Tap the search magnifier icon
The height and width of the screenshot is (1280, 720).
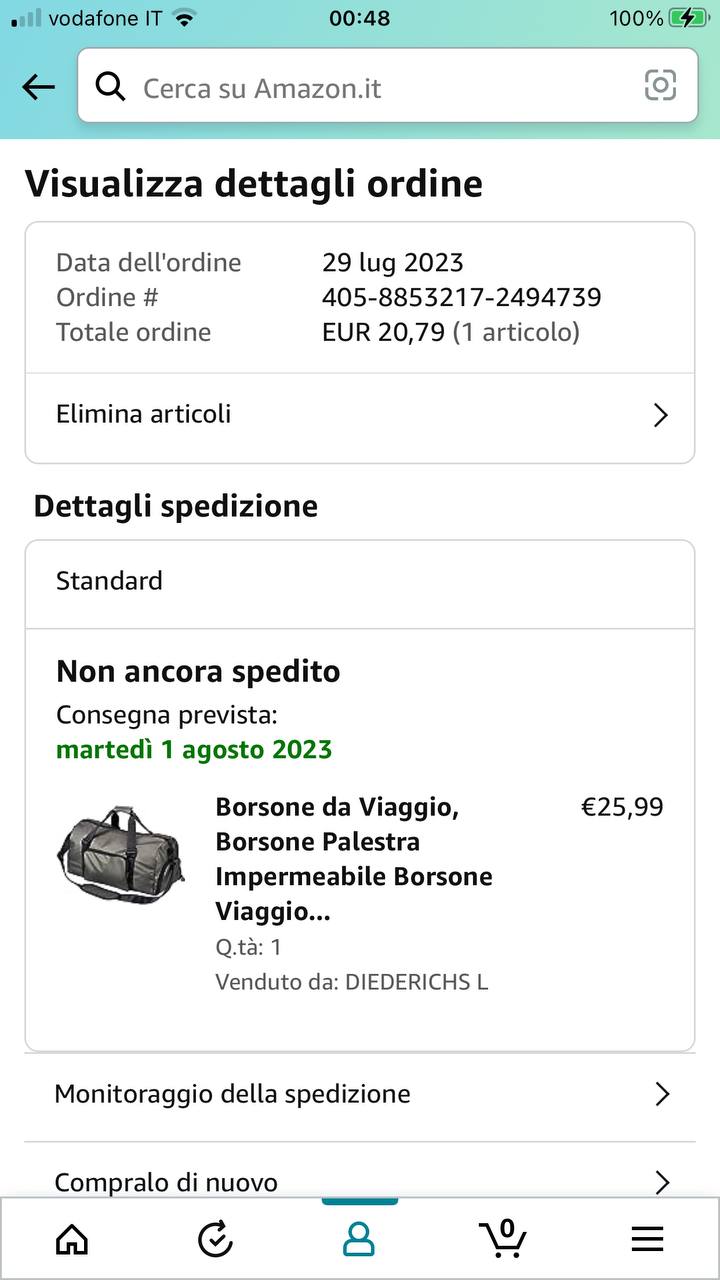[110, 87]
